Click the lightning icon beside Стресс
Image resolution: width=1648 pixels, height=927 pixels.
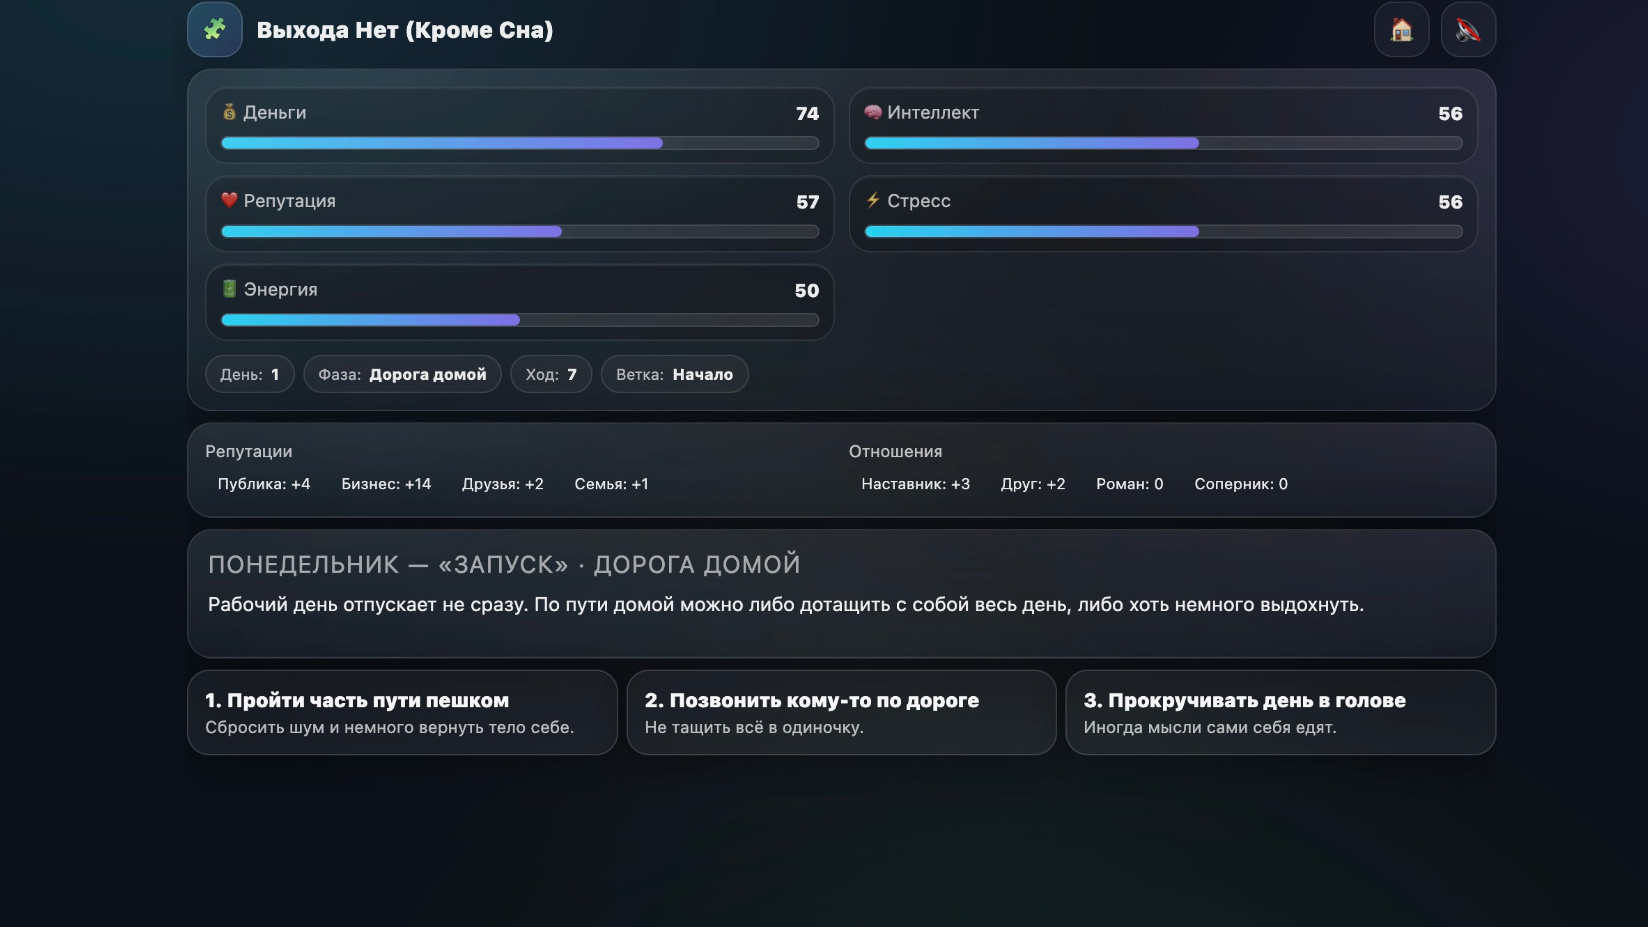[872, 200]
